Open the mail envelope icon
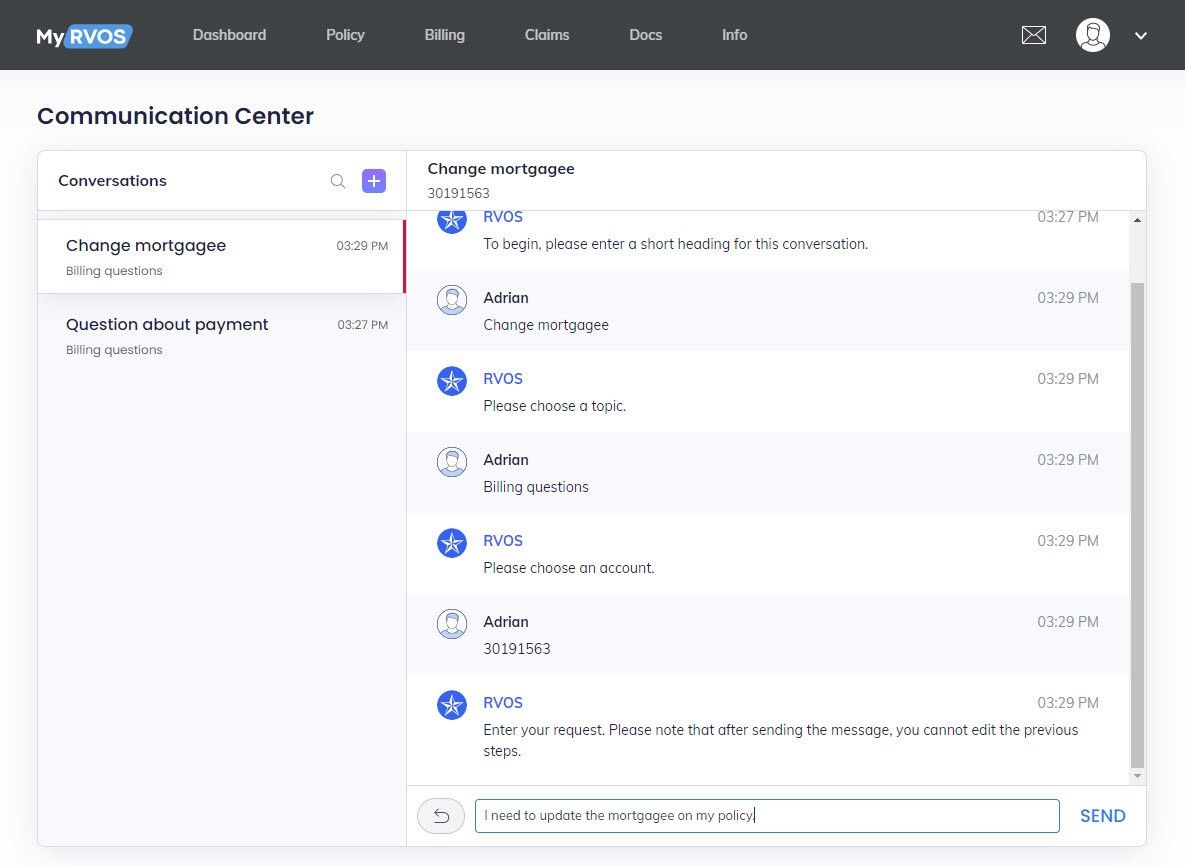 pyautogui.click(x=1033, y=35)
